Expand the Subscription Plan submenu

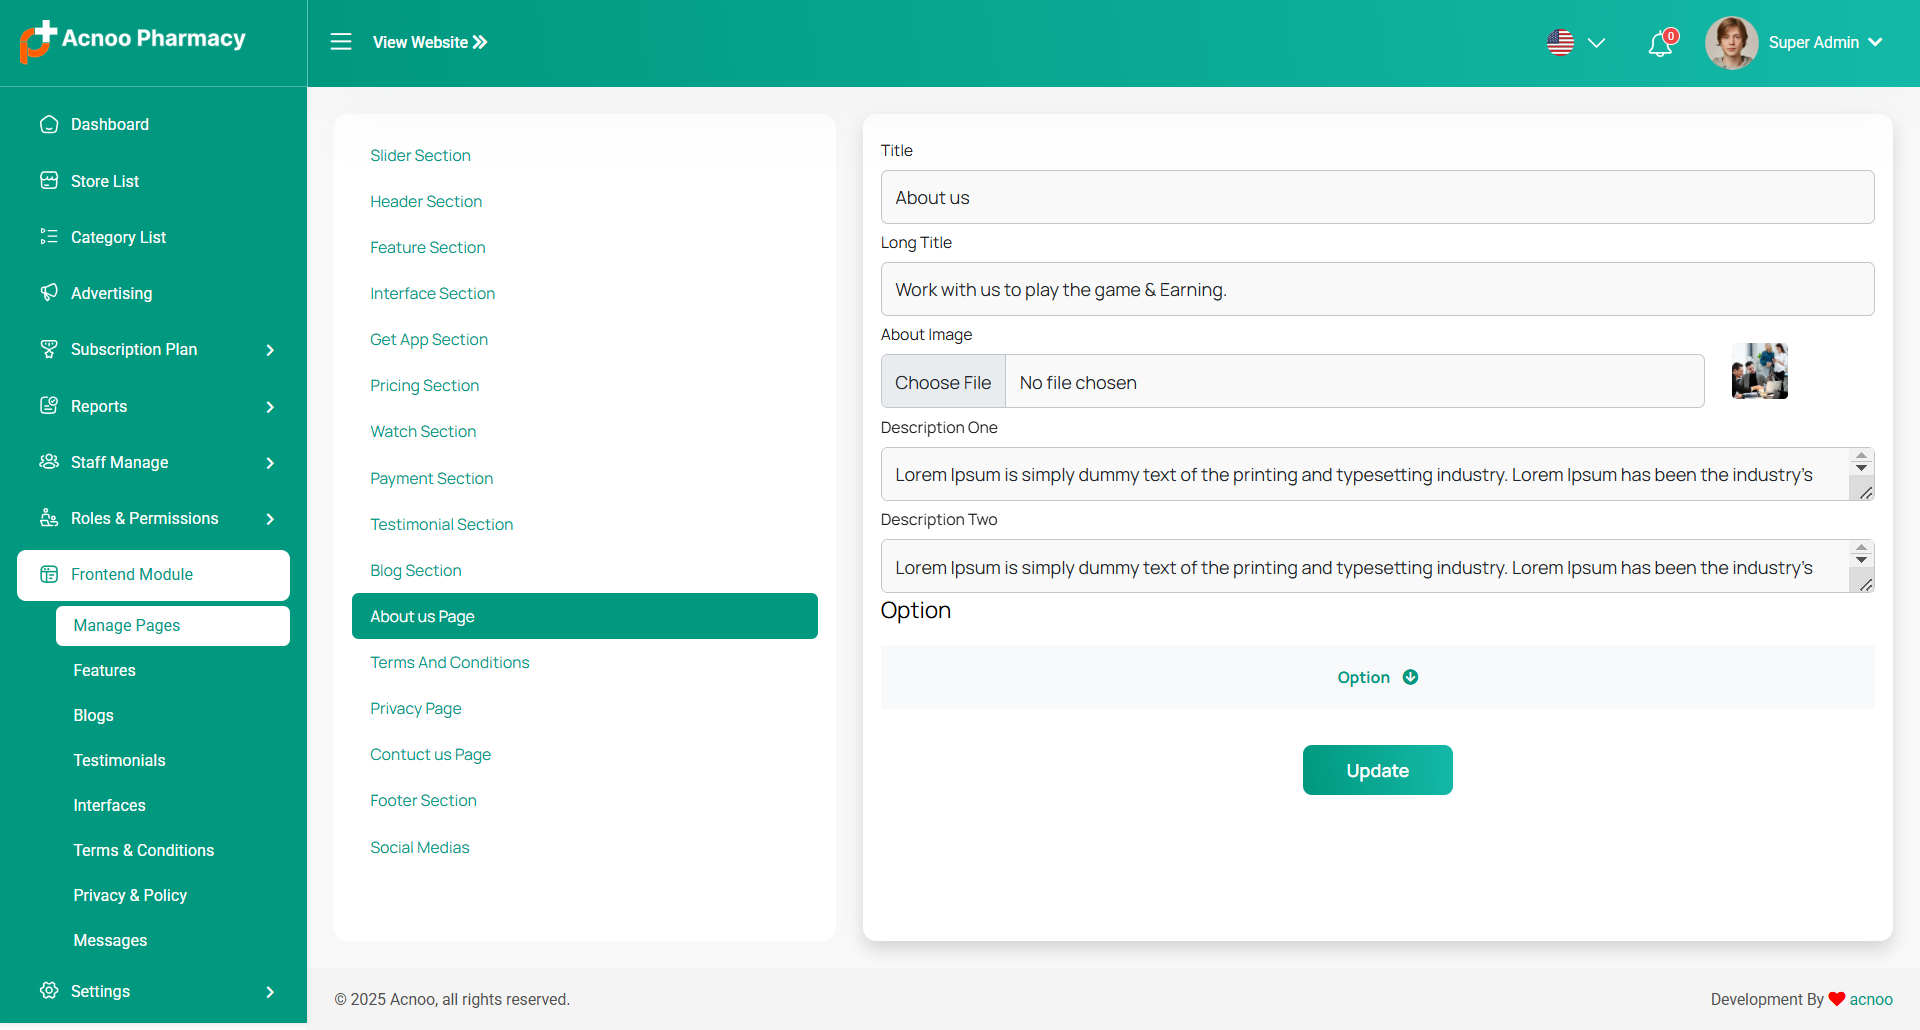tap(270, 350)
